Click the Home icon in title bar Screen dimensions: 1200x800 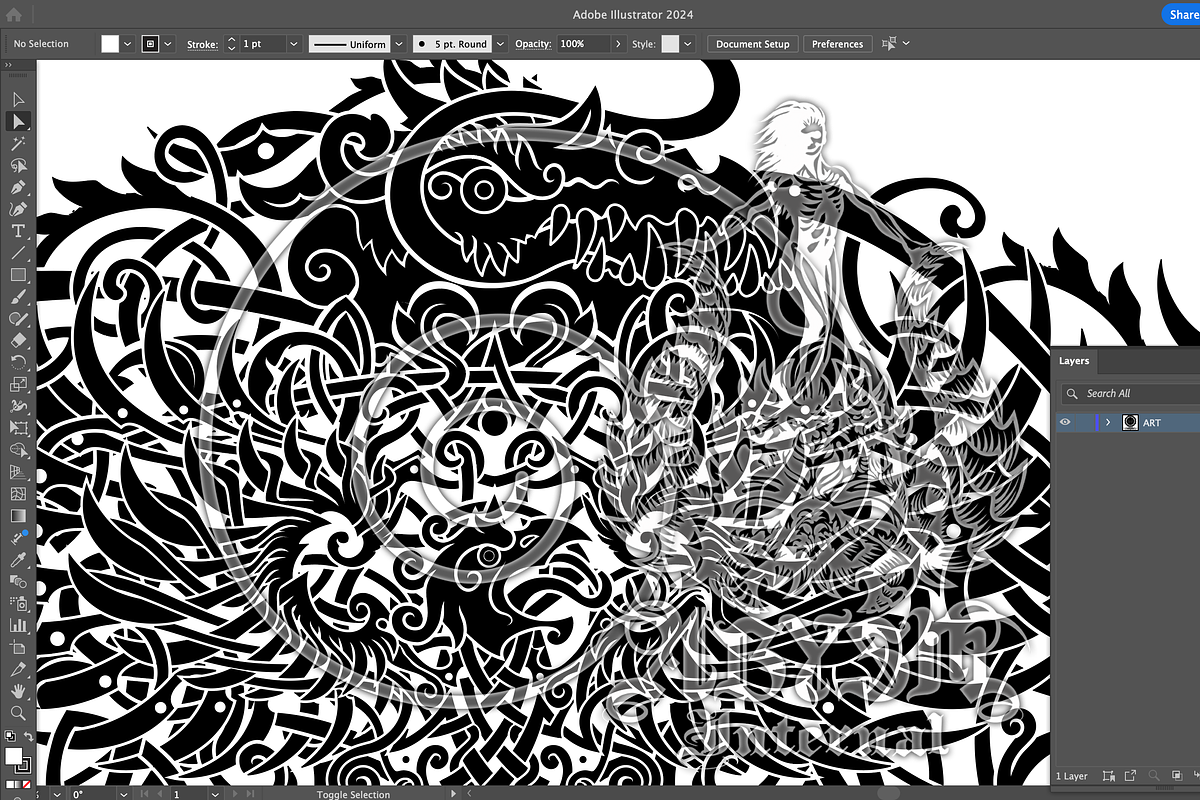(x=14, y=15)
